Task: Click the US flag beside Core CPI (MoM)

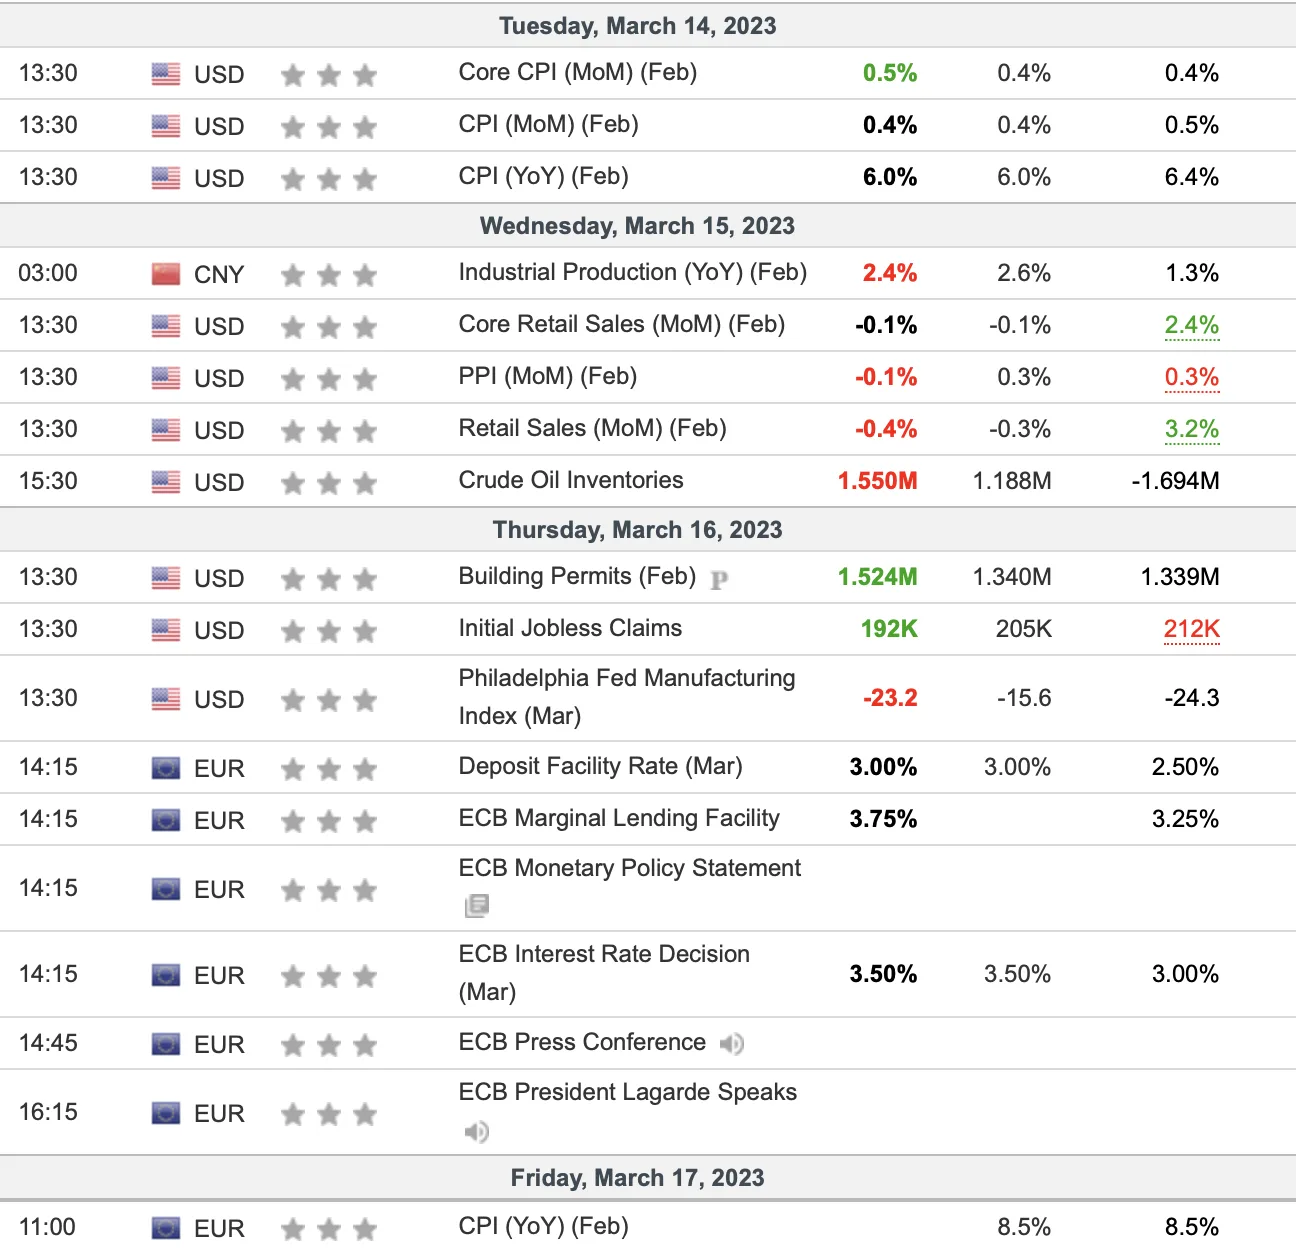Action: pyautogui.click(x=166, y=74)
